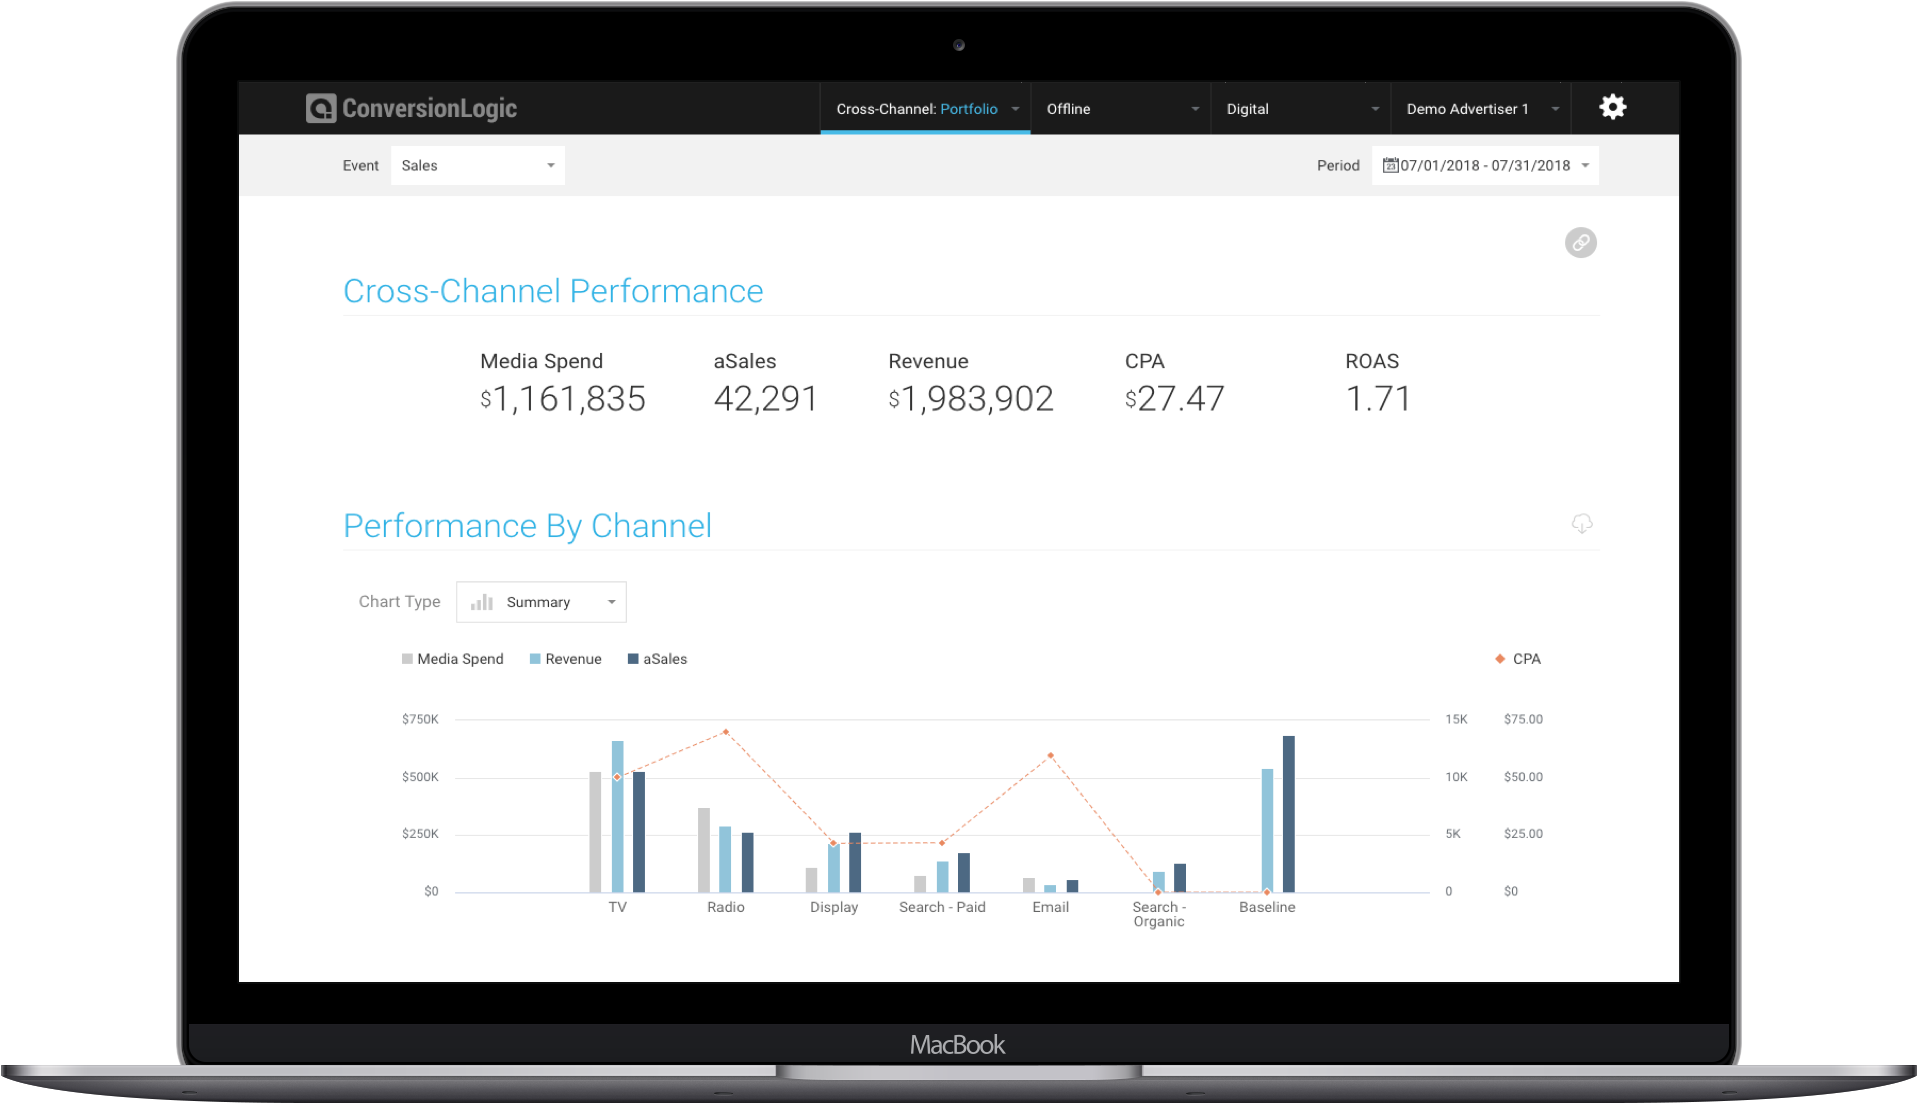Click the chart type icon beside Summary
This screenshot has width=1917, height=1103.
pyautogui.click(x=481, y=601)
